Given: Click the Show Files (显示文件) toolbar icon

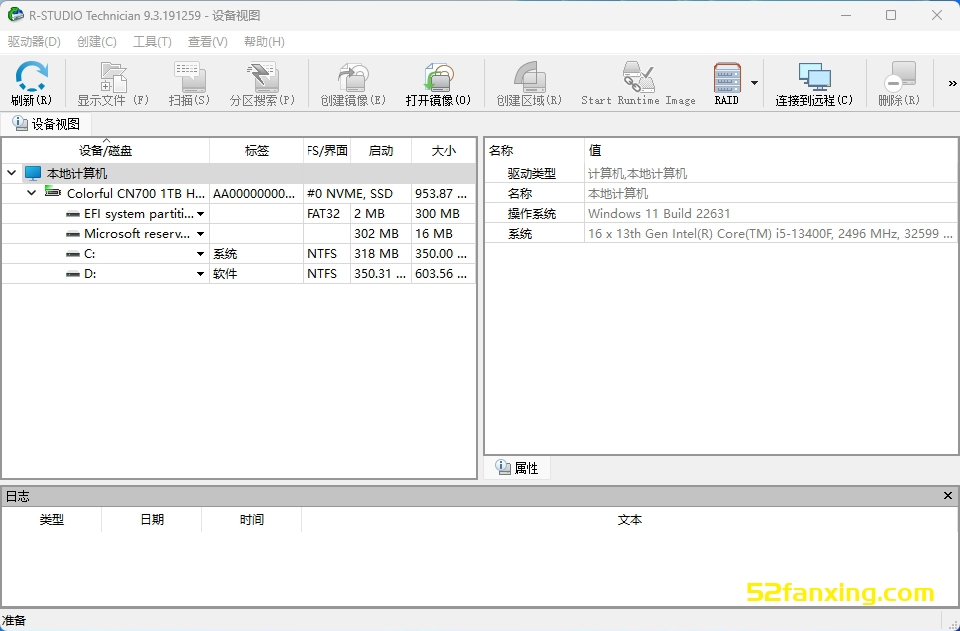Looking at the screenshot, I should 113,77.
